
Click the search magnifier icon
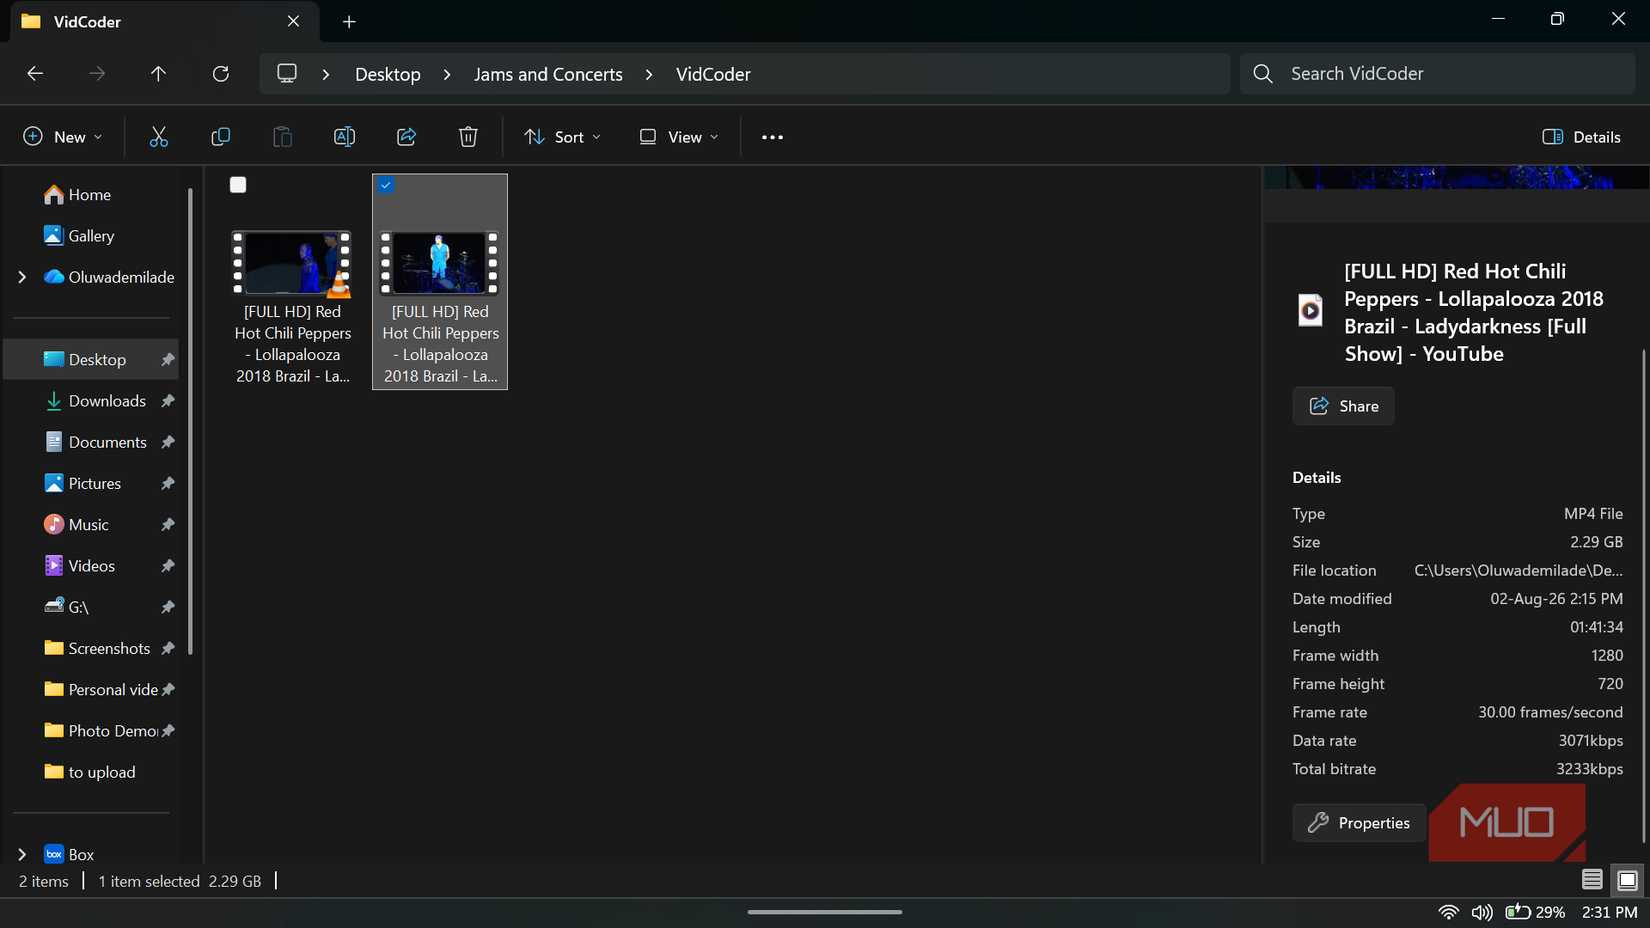1263,74
